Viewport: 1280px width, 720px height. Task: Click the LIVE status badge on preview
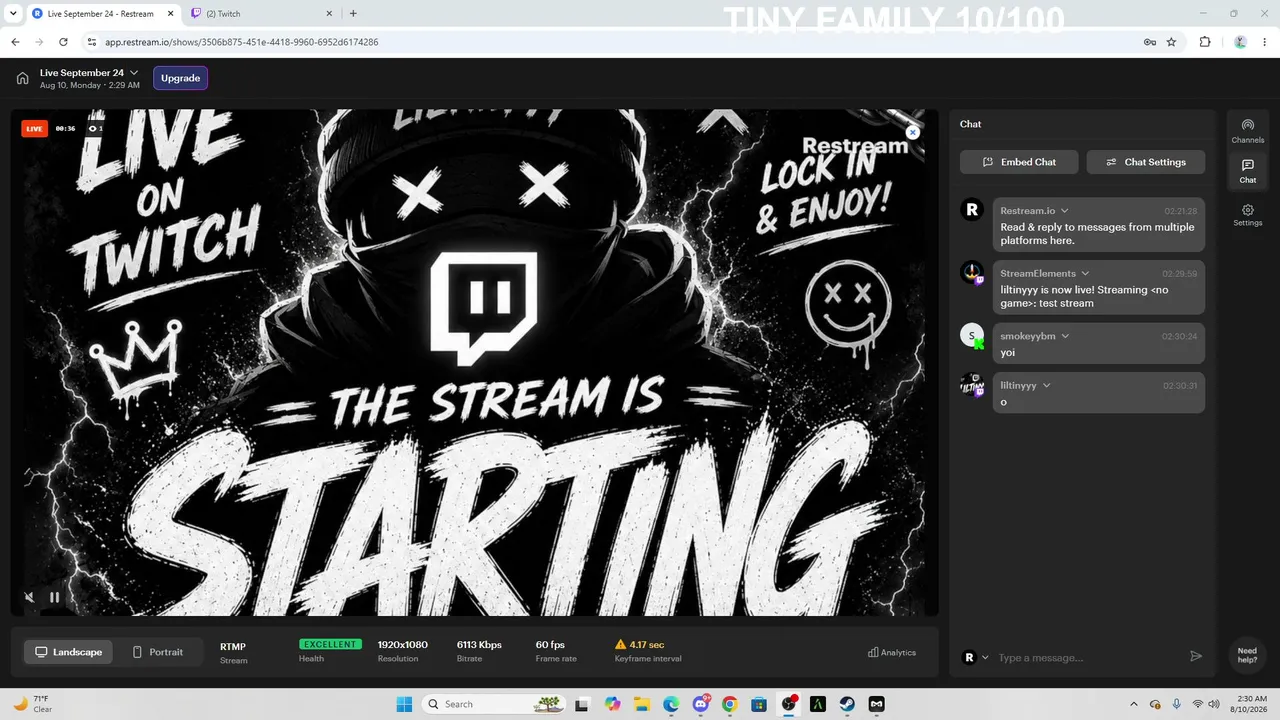click(34, 128)
